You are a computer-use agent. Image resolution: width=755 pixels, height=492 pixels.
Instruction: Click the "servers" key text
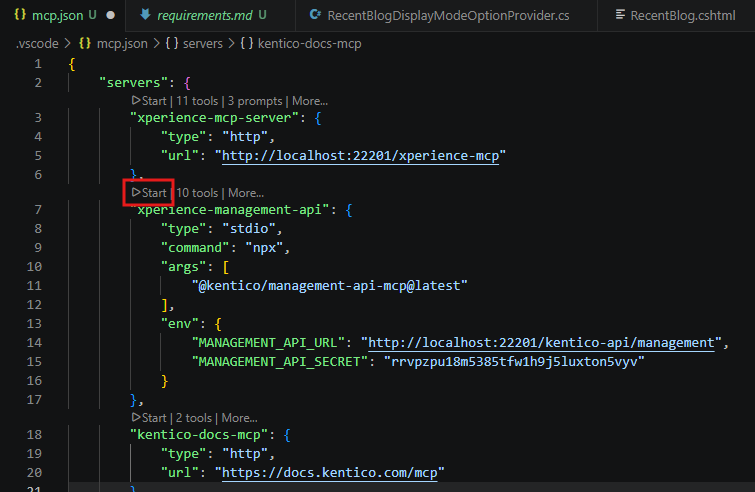point(133,83)
